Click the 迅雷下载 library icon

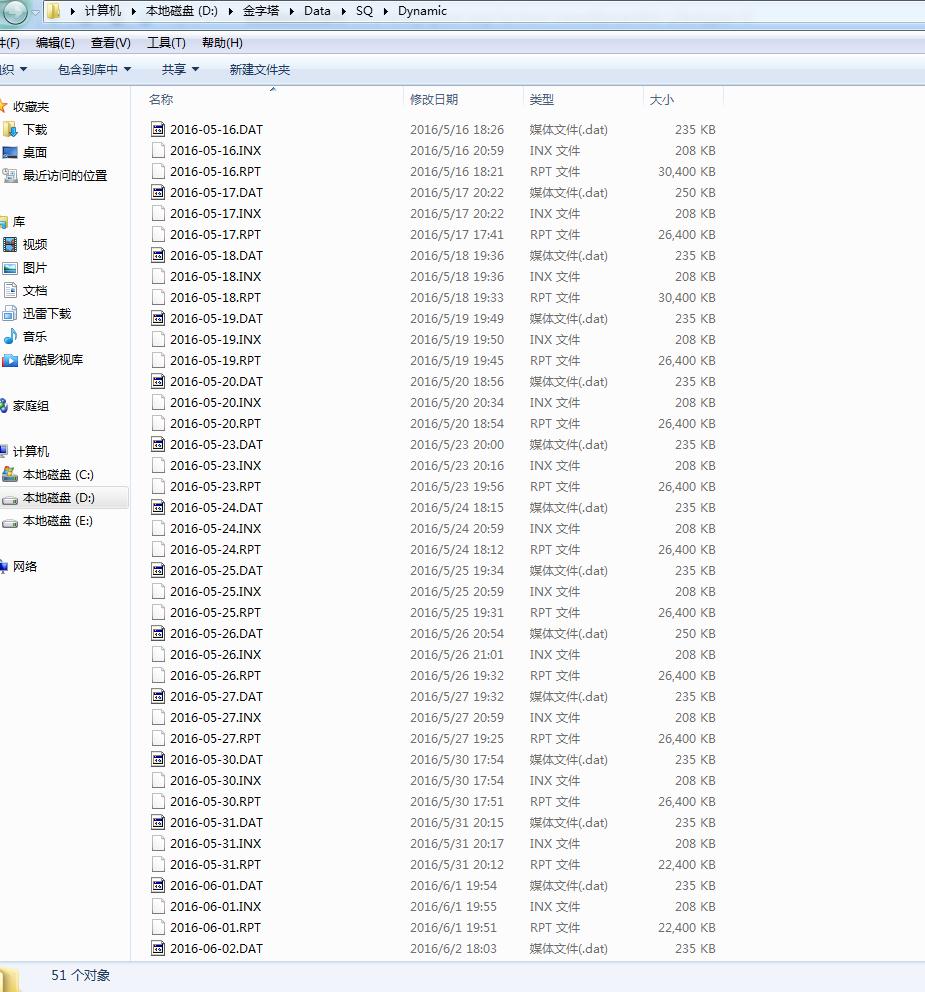[x=10, y=313]
